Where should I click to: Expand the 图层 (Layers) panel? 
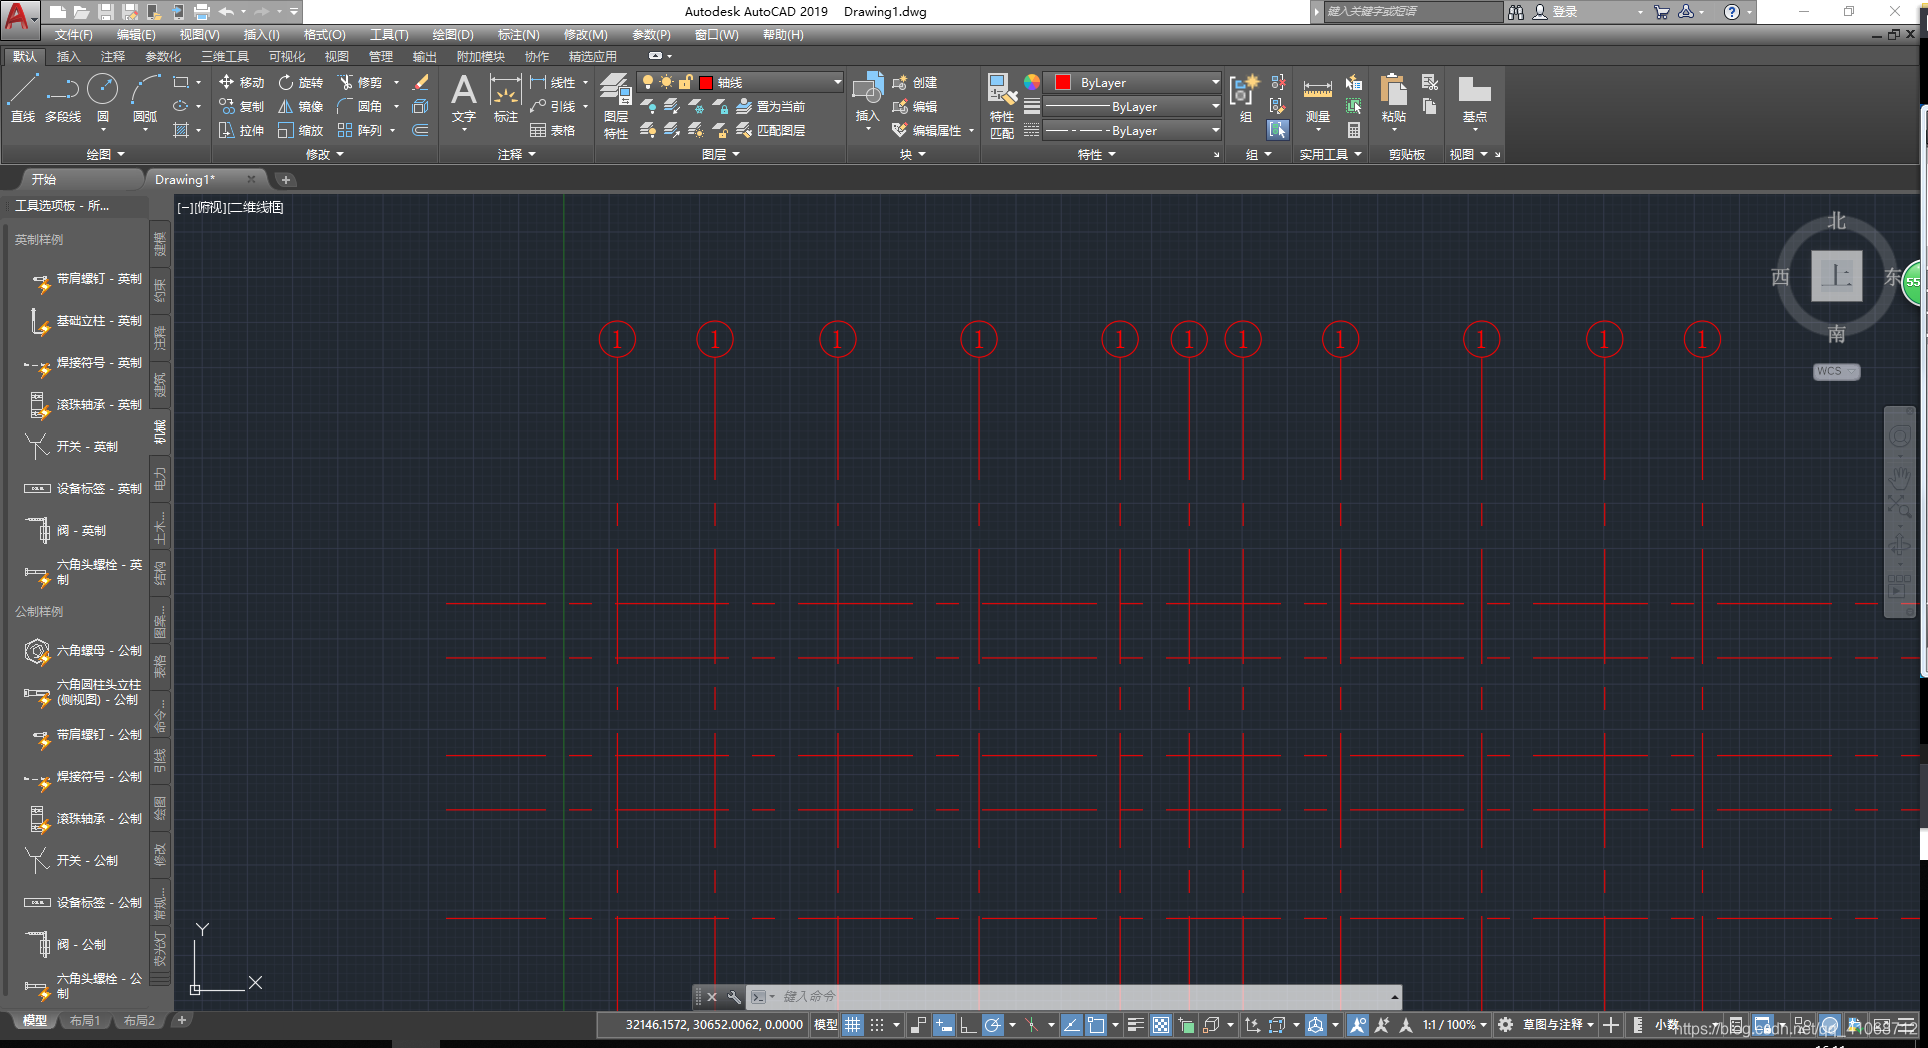(x=721, y=154)
